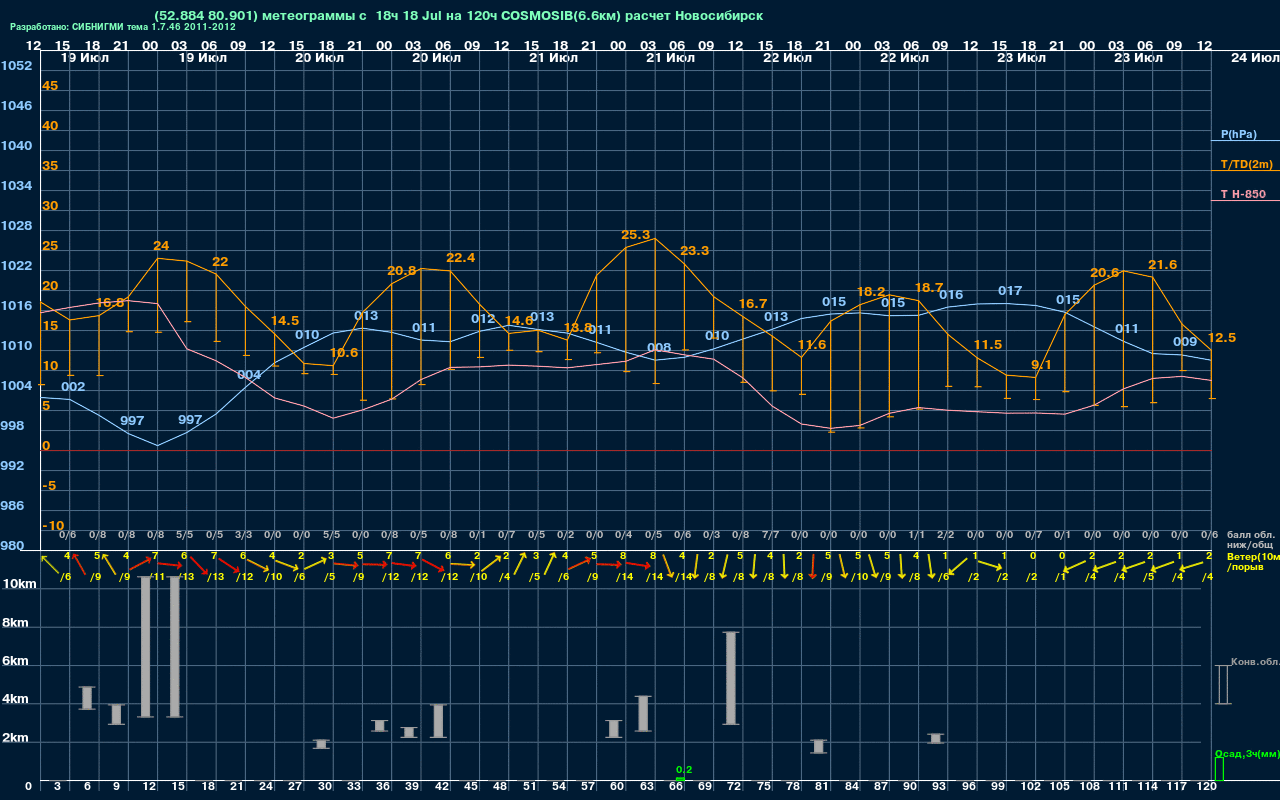Click the green 0.2 precipitation value

pyautogui.click(x=684, y=769)
